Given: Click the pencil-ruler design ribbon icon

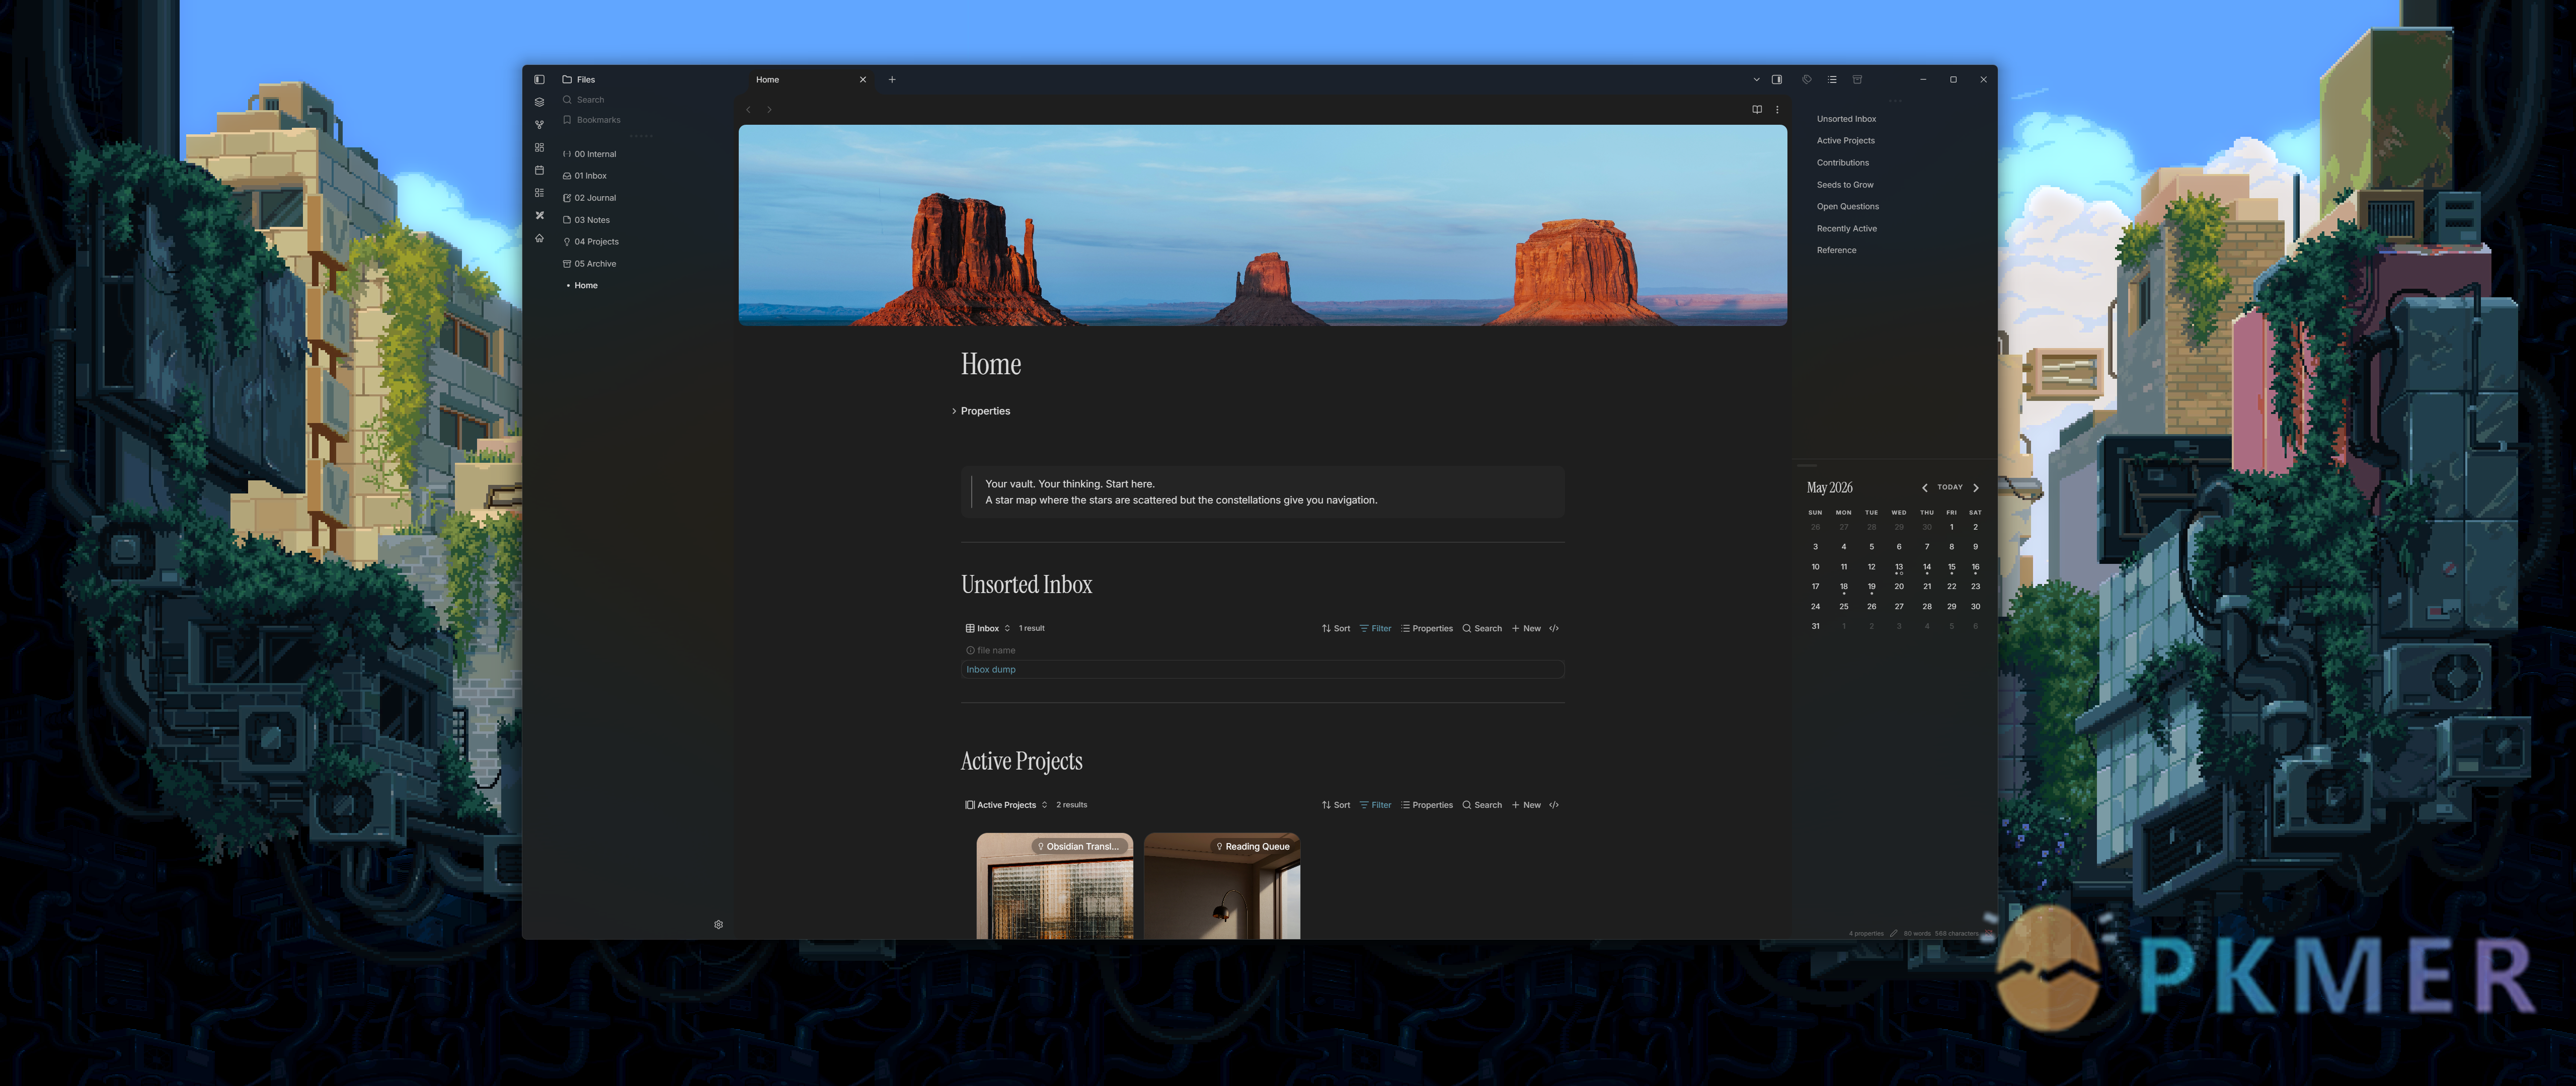Looking at the screenshot, I should [x=539, y=215].
